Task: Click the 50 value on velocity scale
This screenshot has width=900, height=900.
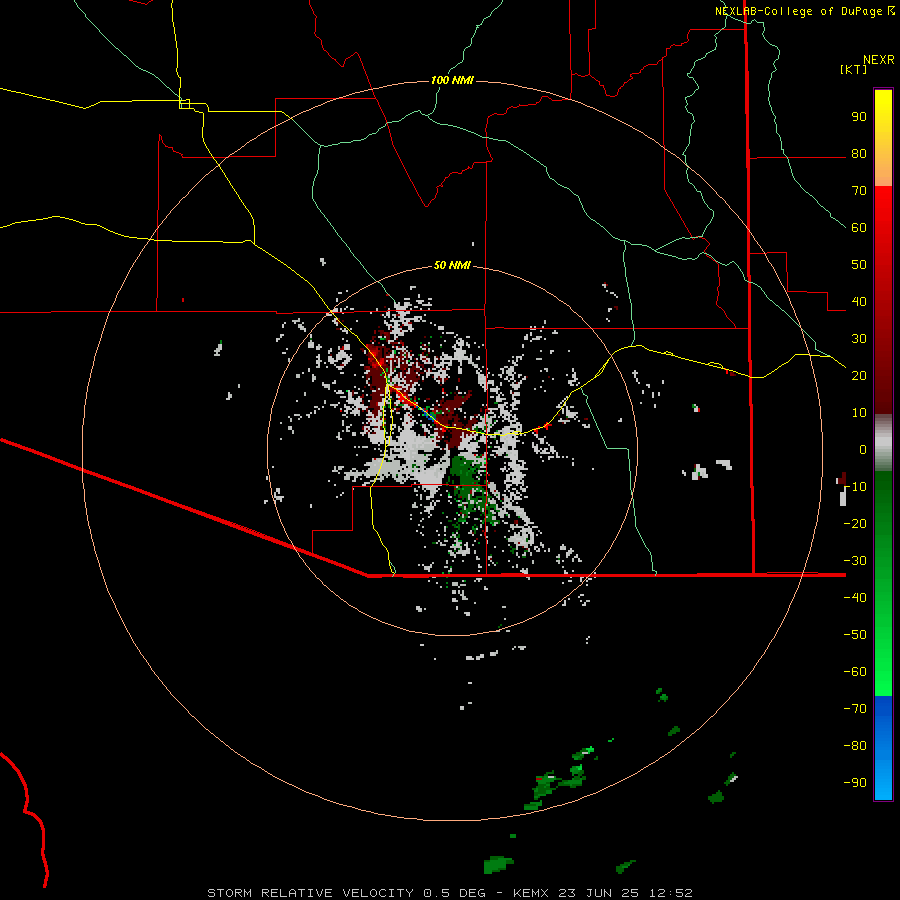Action: (x=859, y=265)
